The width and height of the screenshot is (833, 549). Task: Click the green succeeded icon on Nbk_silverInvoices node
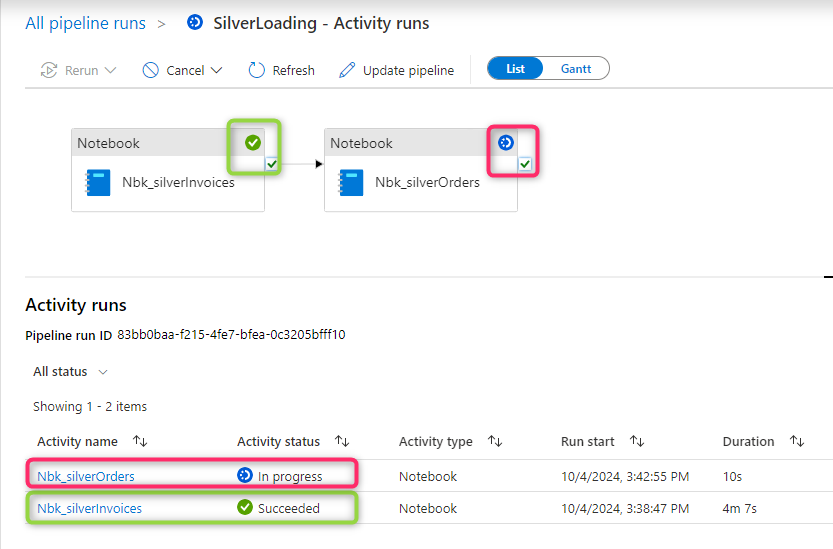pos(253,142)
